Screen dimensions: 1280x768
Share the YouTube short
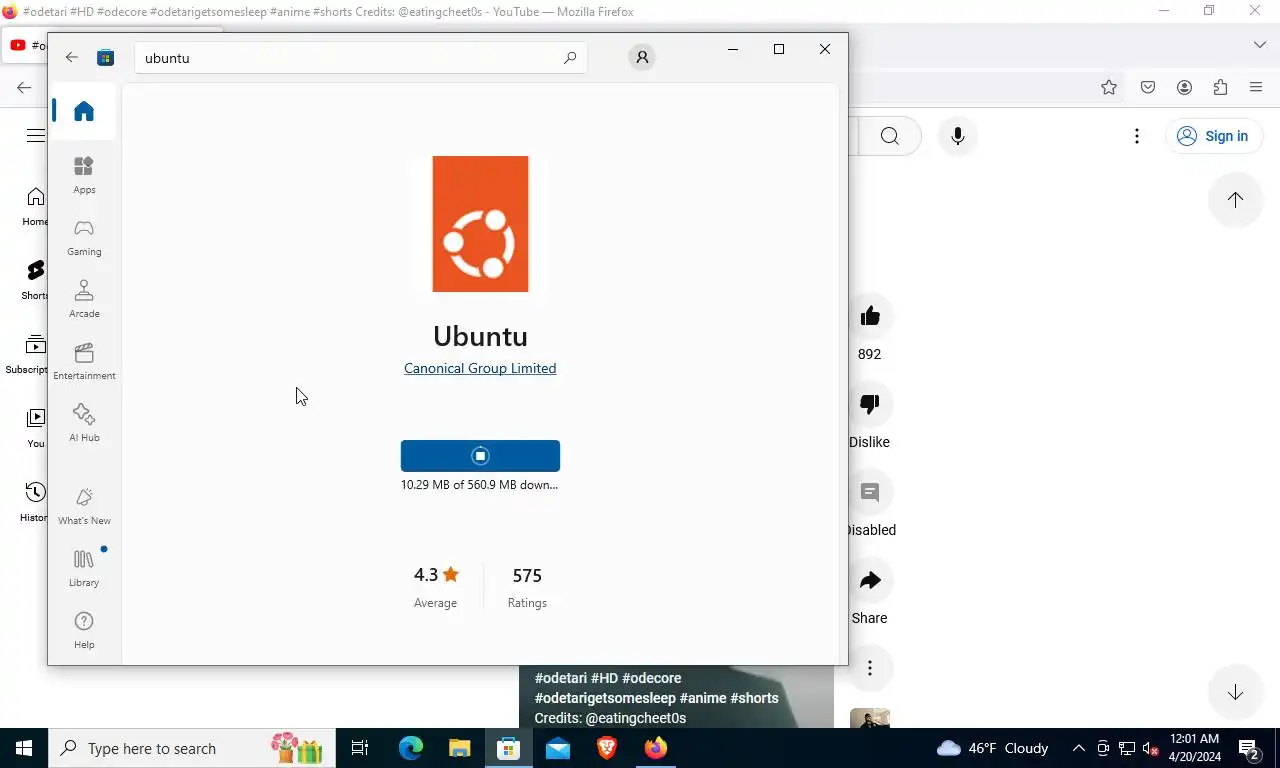click(x=870, y=580)
